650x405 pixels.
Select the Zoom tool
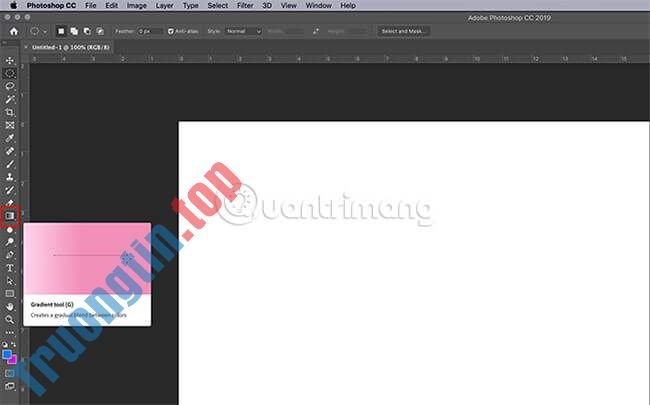pyautogui.click(x=10, y=320)
